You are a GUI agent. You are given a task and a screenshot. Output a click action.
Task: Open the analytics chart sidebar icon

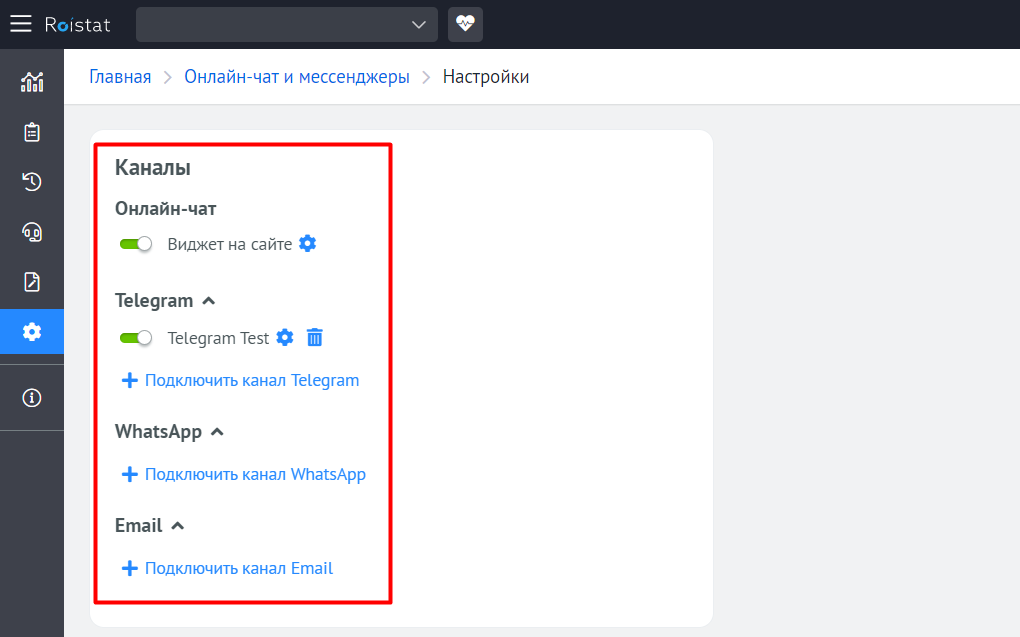(32, 82)
